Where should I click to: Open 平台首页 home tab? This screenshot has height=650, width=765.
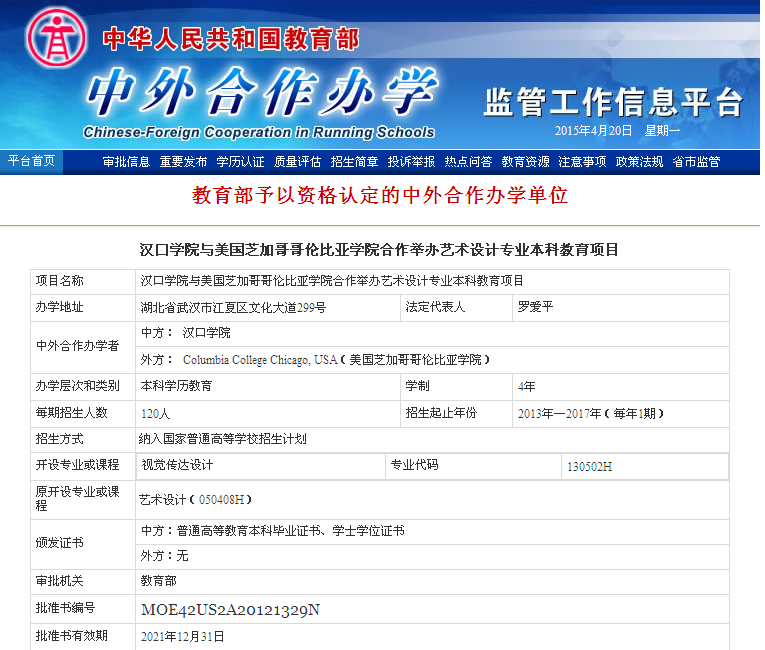(31, 161)
